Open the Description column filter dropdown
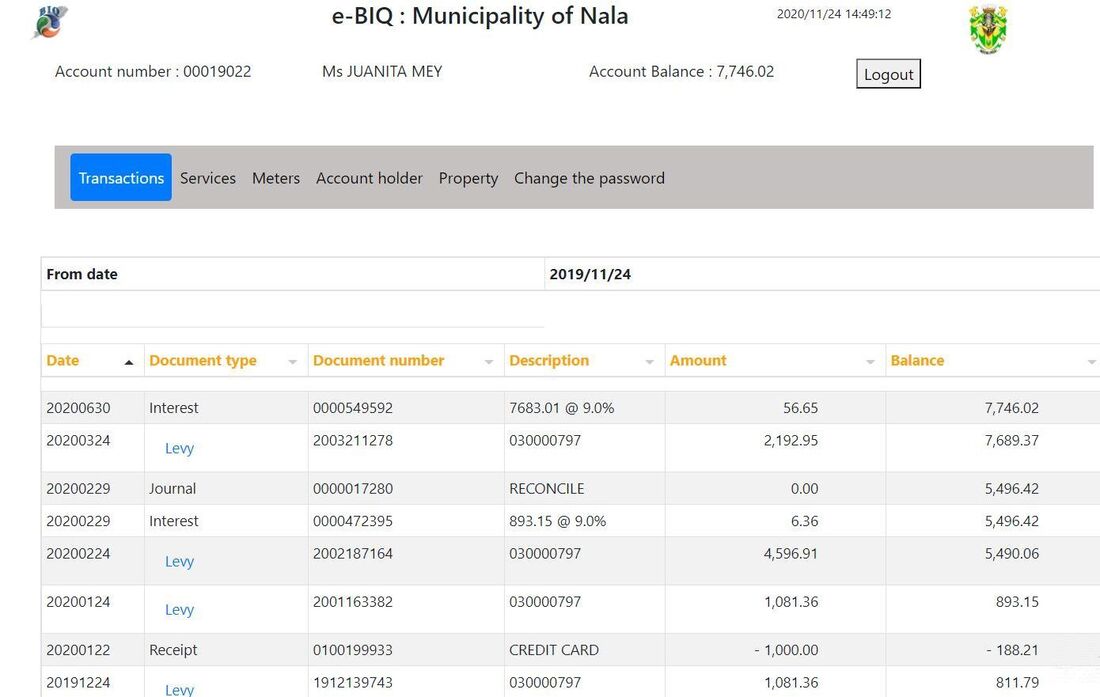The image size is (1100, 697). coord(650,362)
